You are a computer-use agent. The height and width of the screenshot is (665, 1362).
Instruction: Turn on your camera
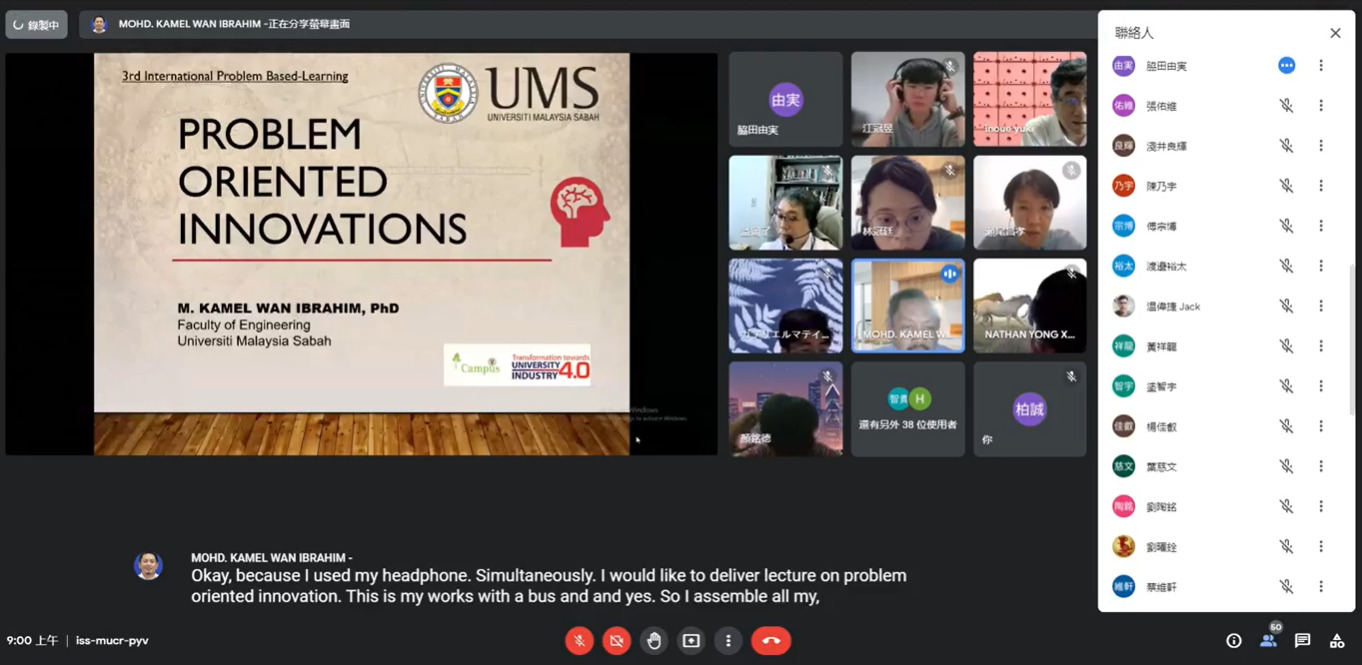[616, 641]
